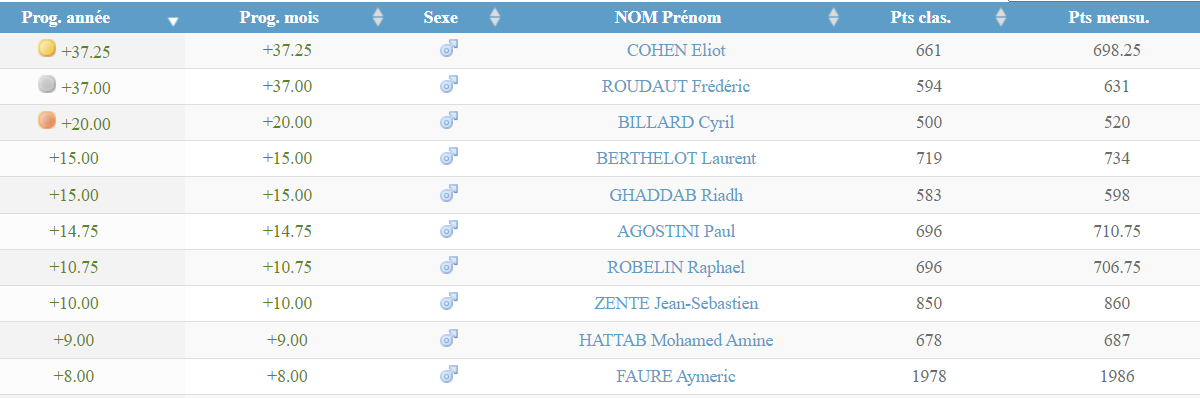Sort using the Pts clas. column arrows
This screenshot has height=398, width=1200.
click(1001, 17)
